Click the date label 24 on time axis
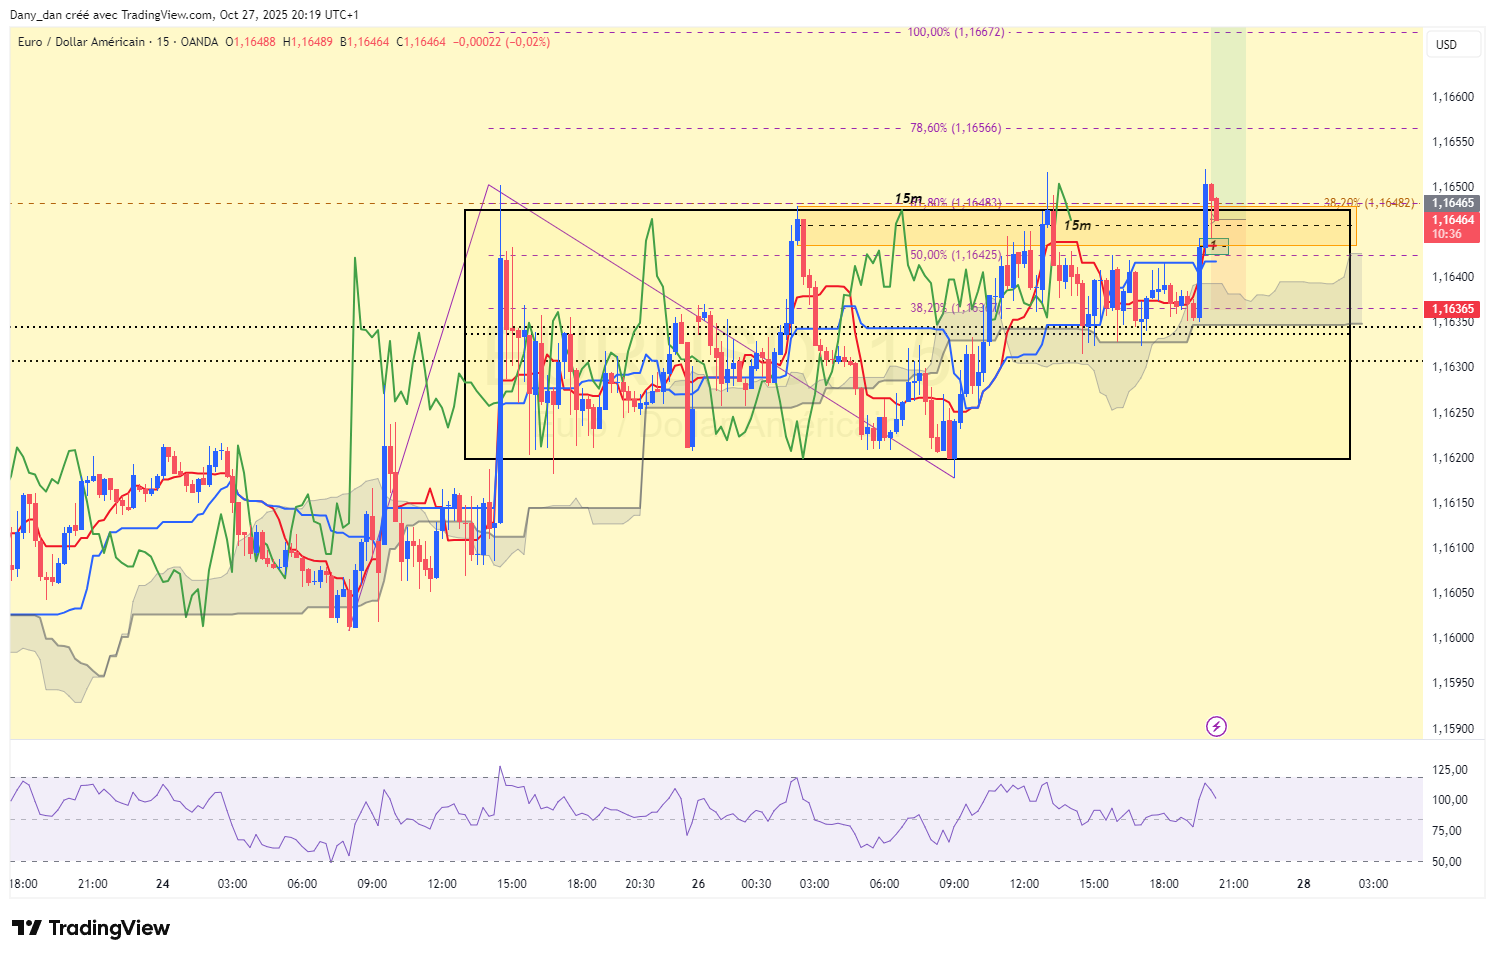 pos(163,884)
